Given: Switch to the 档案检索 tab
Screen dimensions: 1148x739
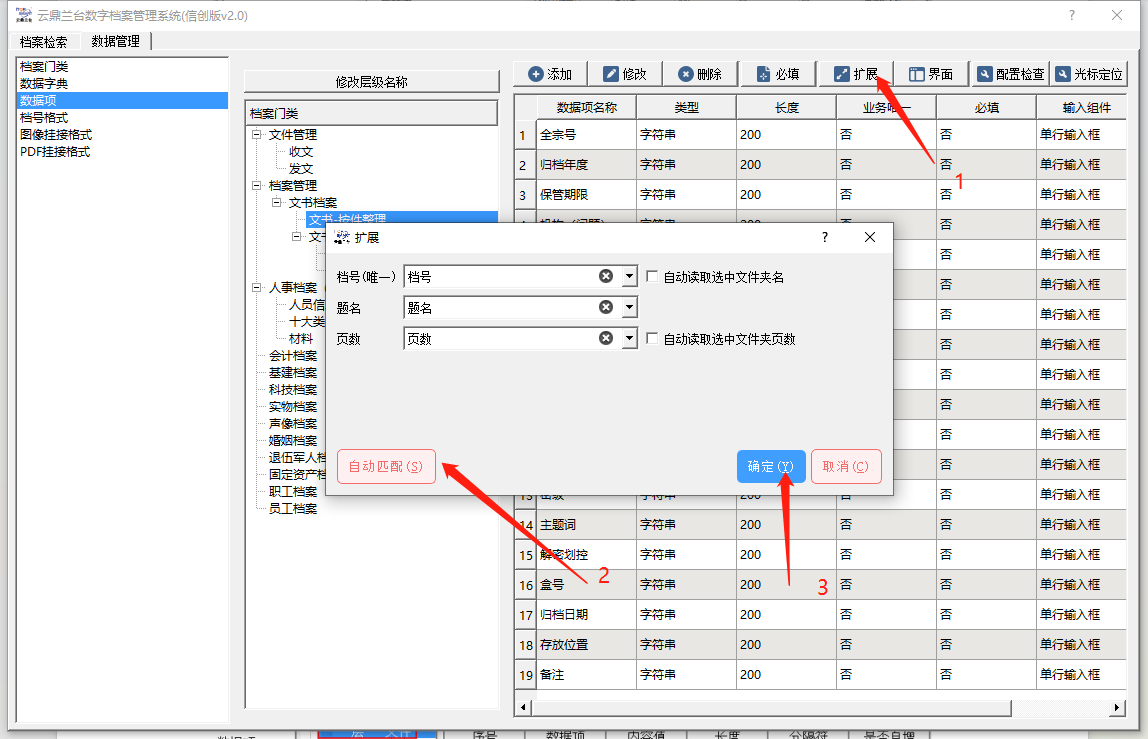Looking at the screenshot, I should [x=44, y=42].
